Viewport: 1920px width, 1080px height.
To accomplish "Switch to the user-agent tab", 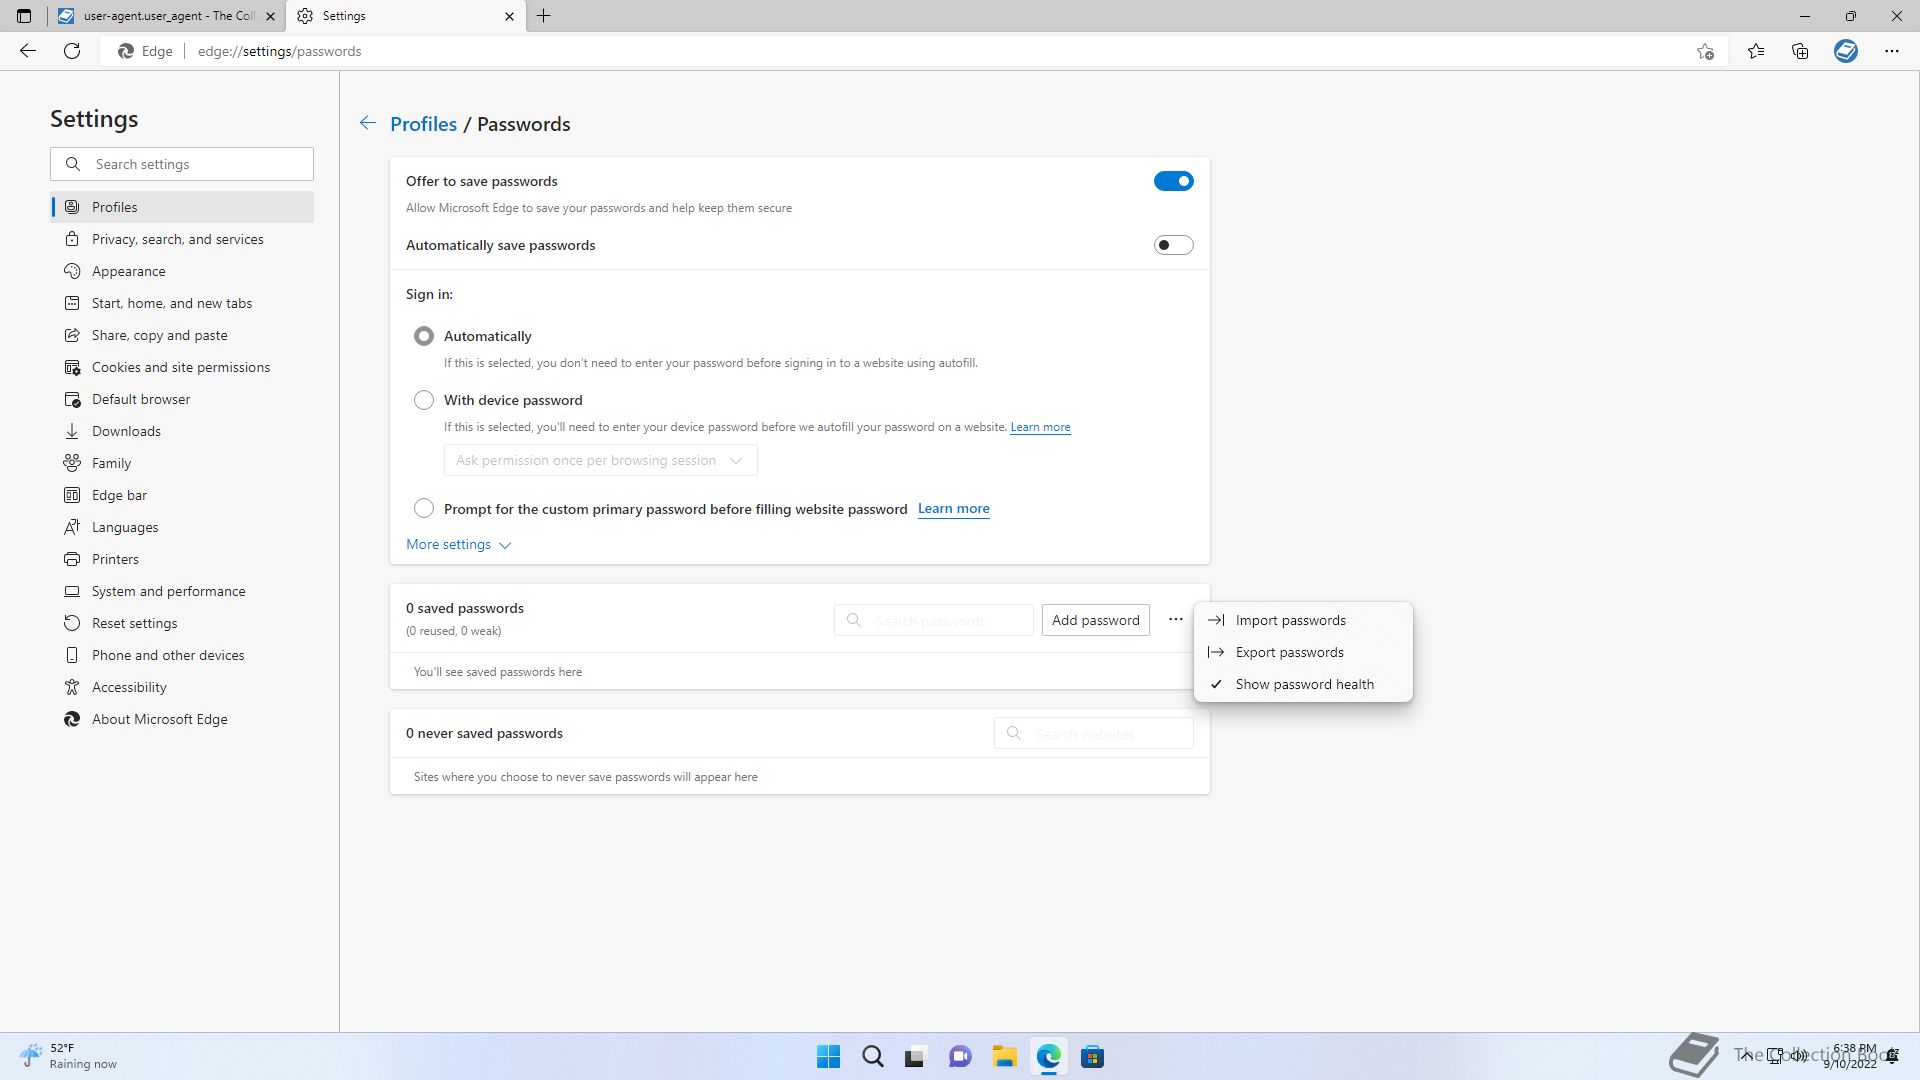I will (166, 16).
